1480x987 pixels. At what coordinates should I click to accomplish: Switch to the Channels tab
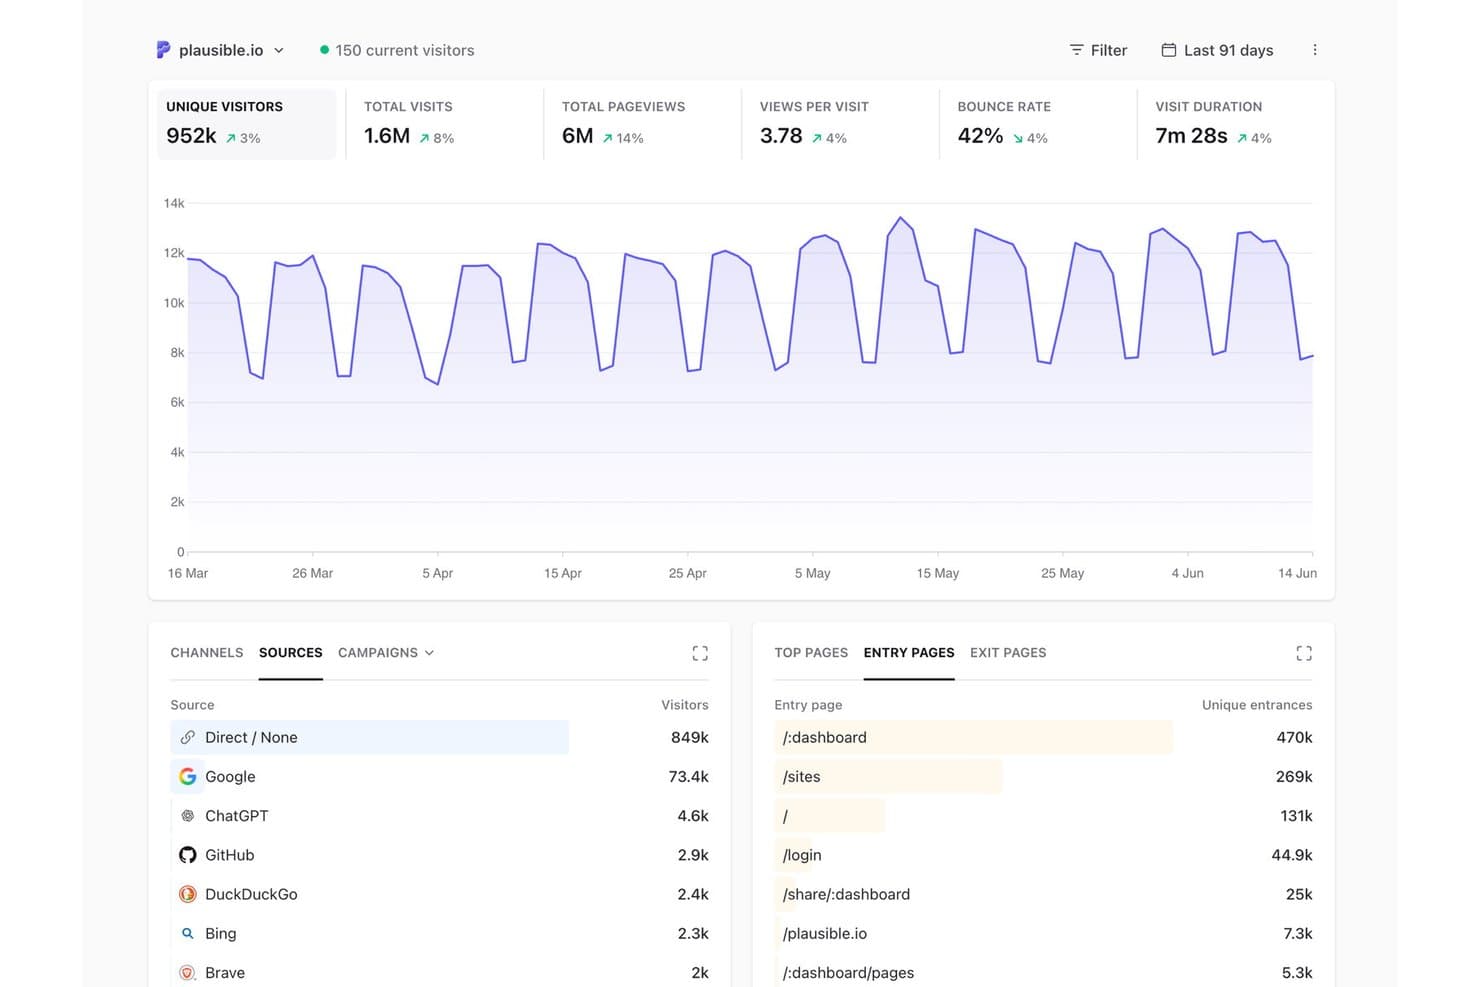click(x=207, y=652)
